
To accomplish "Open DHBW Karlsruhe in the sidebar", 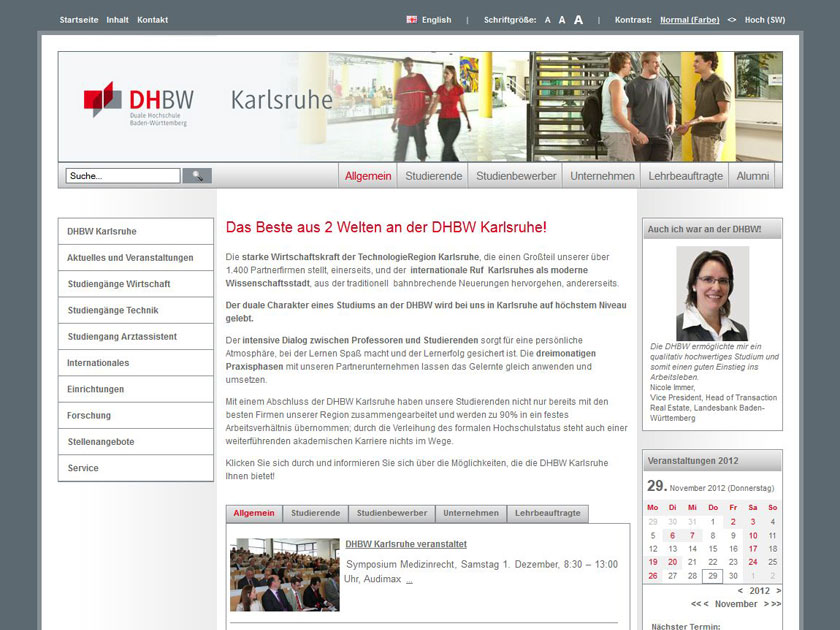I will (136, 231).
